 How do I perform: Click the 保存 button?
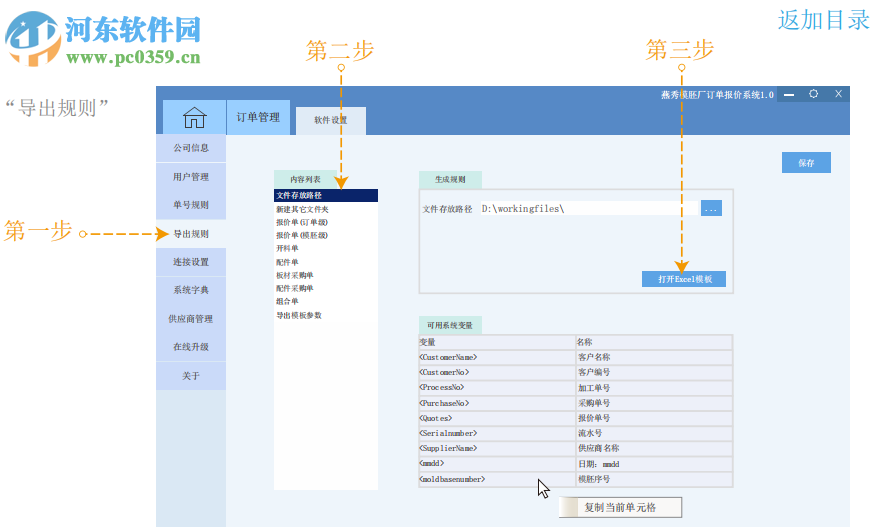(x=806, y=163)
